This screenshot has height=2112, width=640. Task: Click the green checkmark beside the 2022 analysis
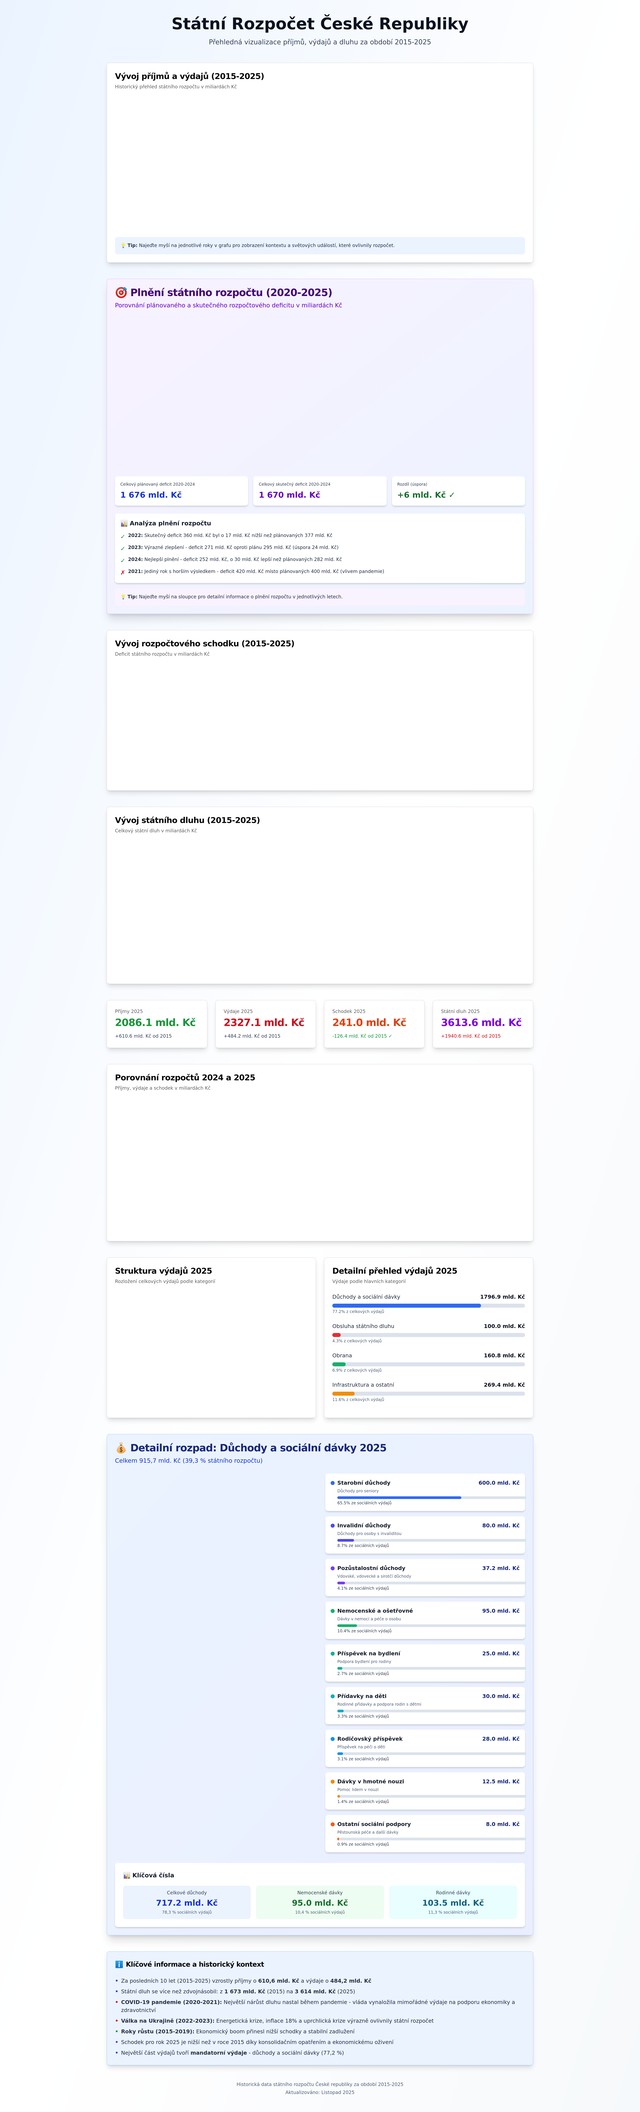pos(123,536)
